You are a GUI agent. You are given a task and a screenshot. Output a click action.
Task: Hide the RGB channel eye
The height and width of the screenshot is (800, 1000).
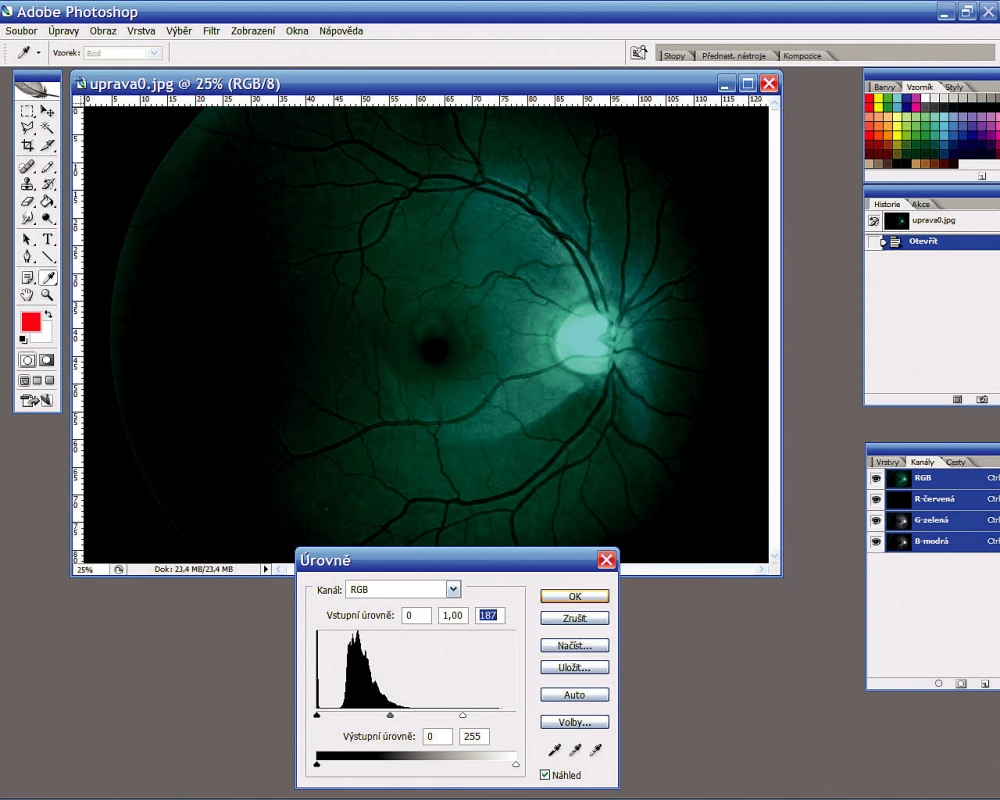(876, 478)
